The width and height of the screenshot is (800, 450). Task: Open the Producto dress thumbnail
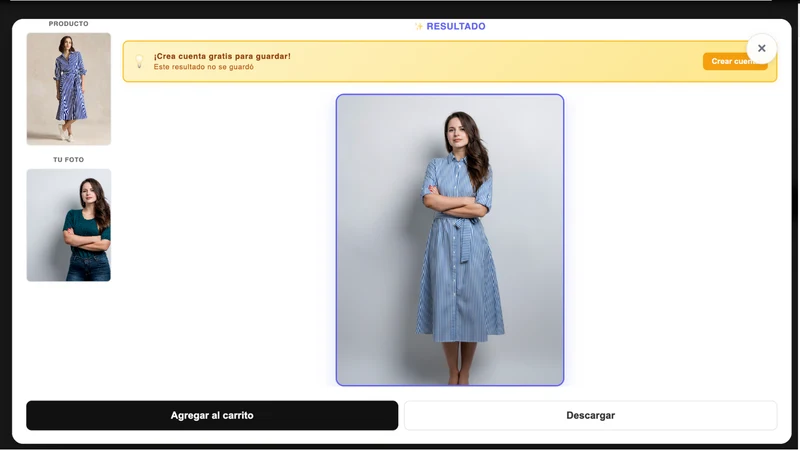point(69,89)
